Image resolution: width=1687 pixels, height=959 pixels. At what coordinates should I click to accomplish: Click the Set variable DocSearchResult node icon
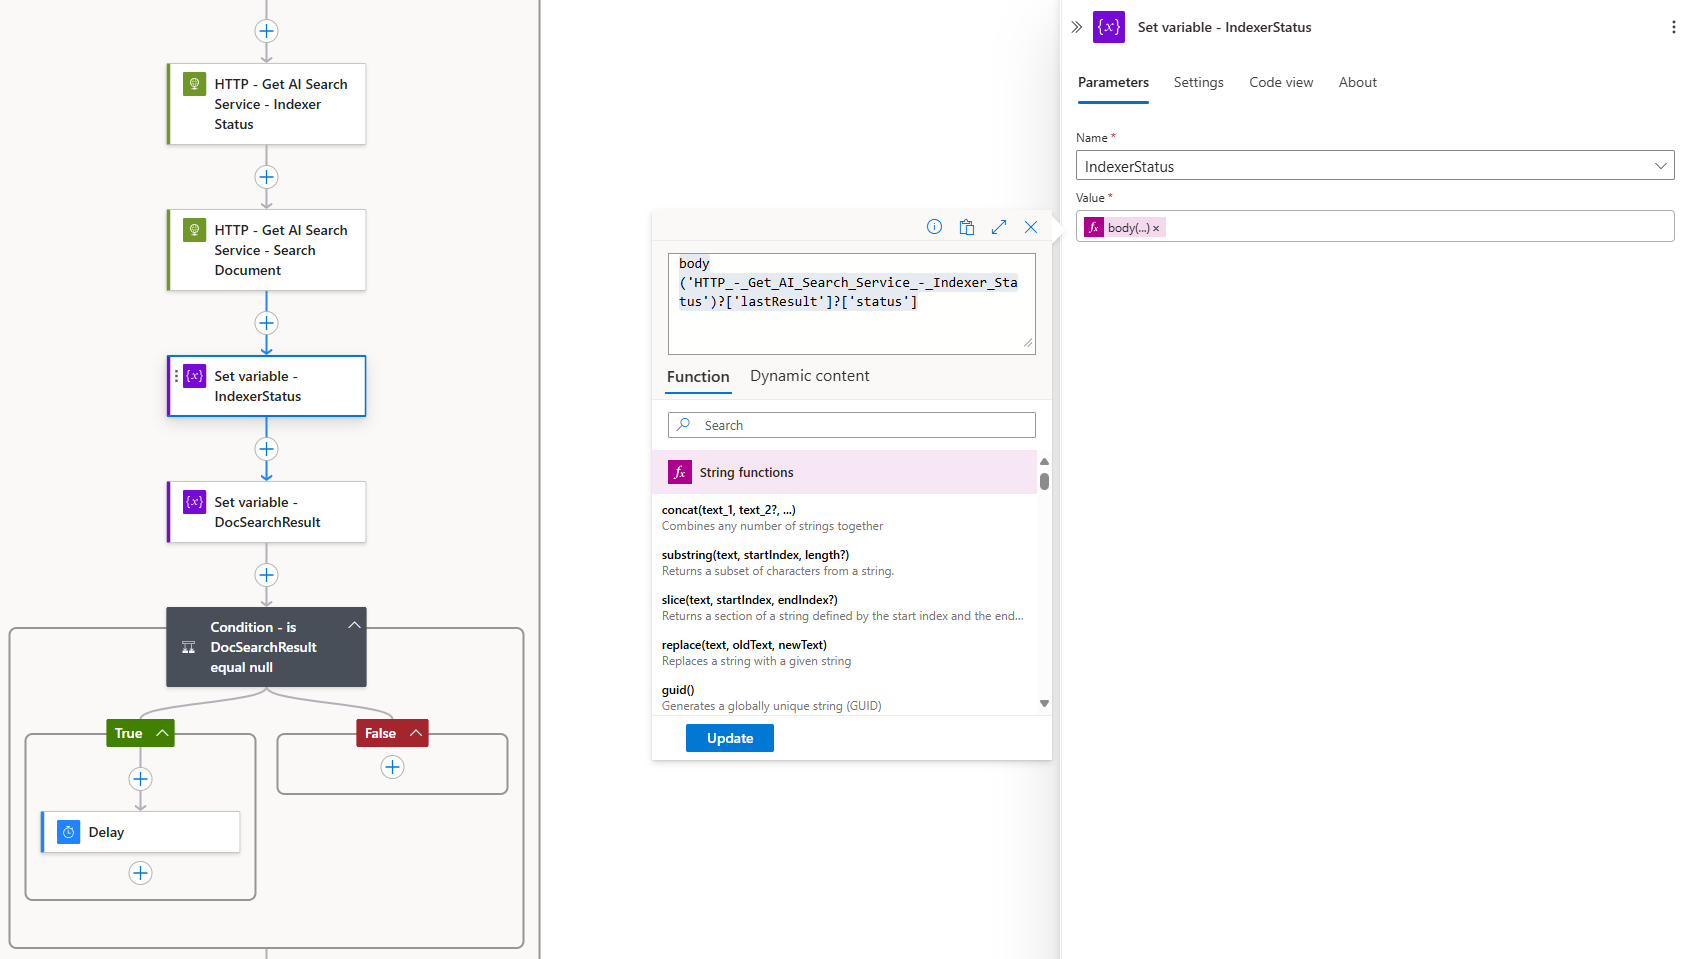(x=194, y=502)
